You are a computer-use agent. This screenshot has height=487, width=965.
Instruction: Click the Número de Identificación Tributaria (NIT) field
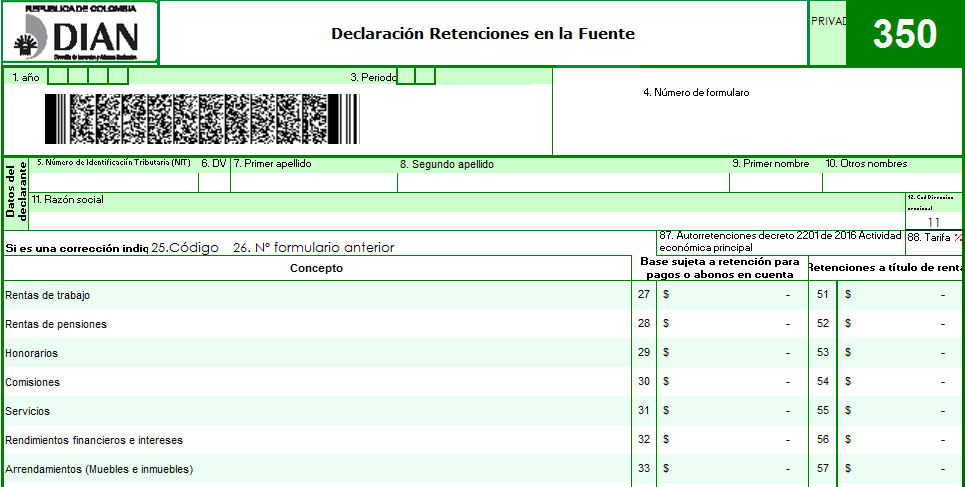pyautogui.click(x=114, y=182)
